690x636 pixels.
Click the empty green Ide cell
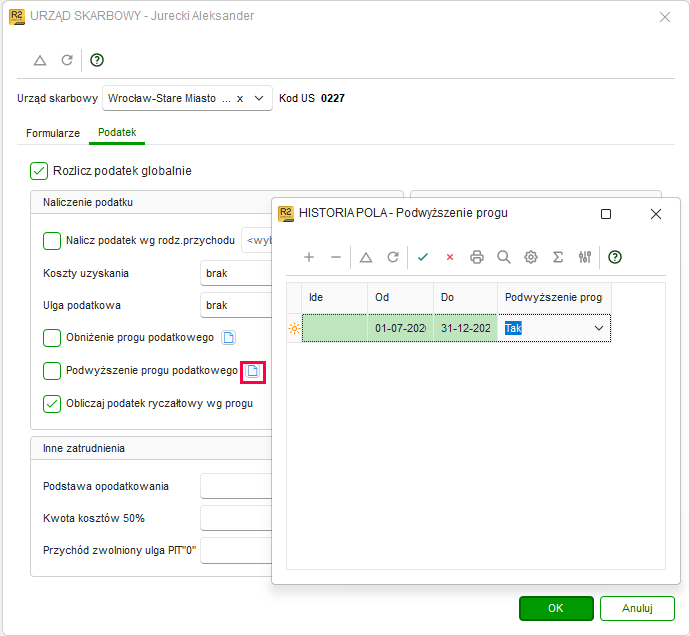(334, 328)
